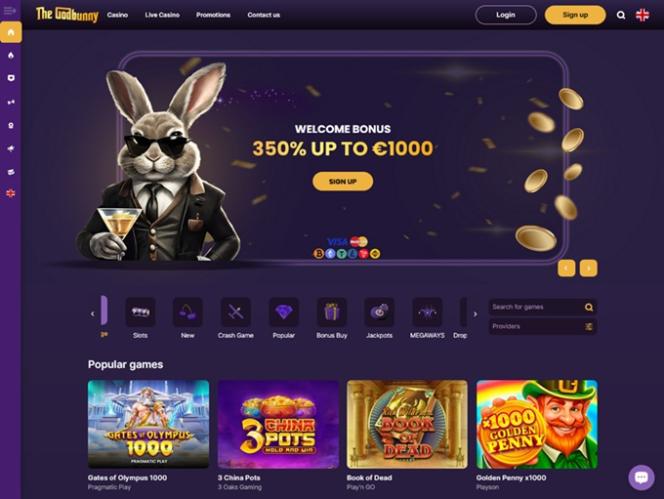Screen dimensions: 664x499
Task: Open the Promotions menu item
Action: tap(213, 15)
